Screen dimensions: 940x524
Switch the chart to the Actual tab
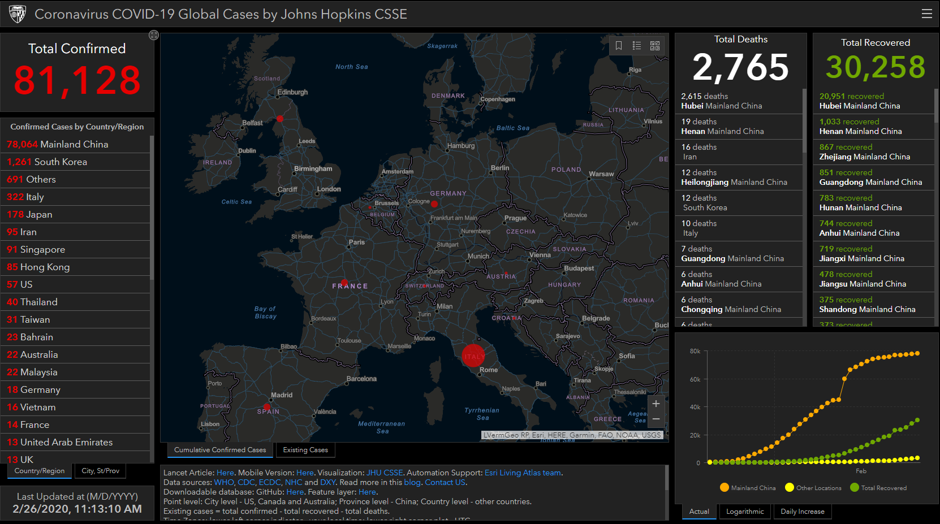(699, 511)
